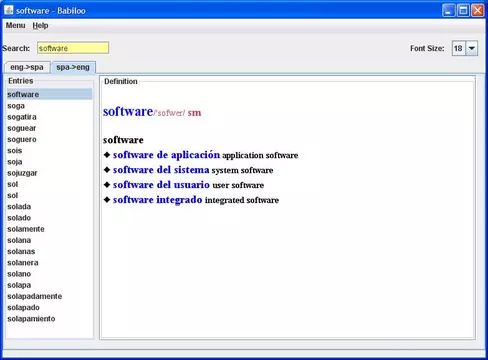
Task: Click the software integrado phrase
Action: 157,200
